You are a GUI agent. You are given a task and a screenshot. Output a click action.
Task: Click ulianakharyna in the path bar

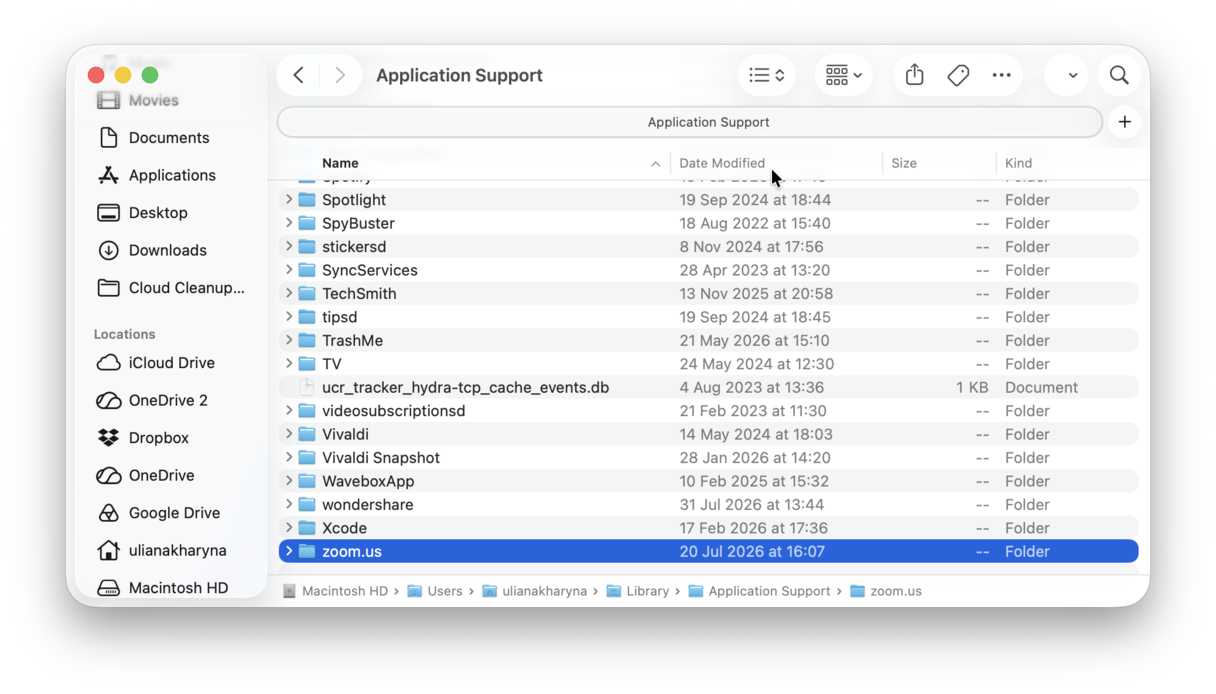[535, 591]
